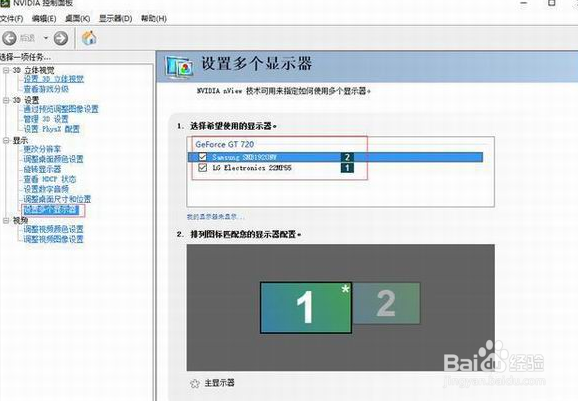Open 设置 3D 立体视觉 task
The height and width of the screenshot is (401, 578).
(x=54, y=79)
